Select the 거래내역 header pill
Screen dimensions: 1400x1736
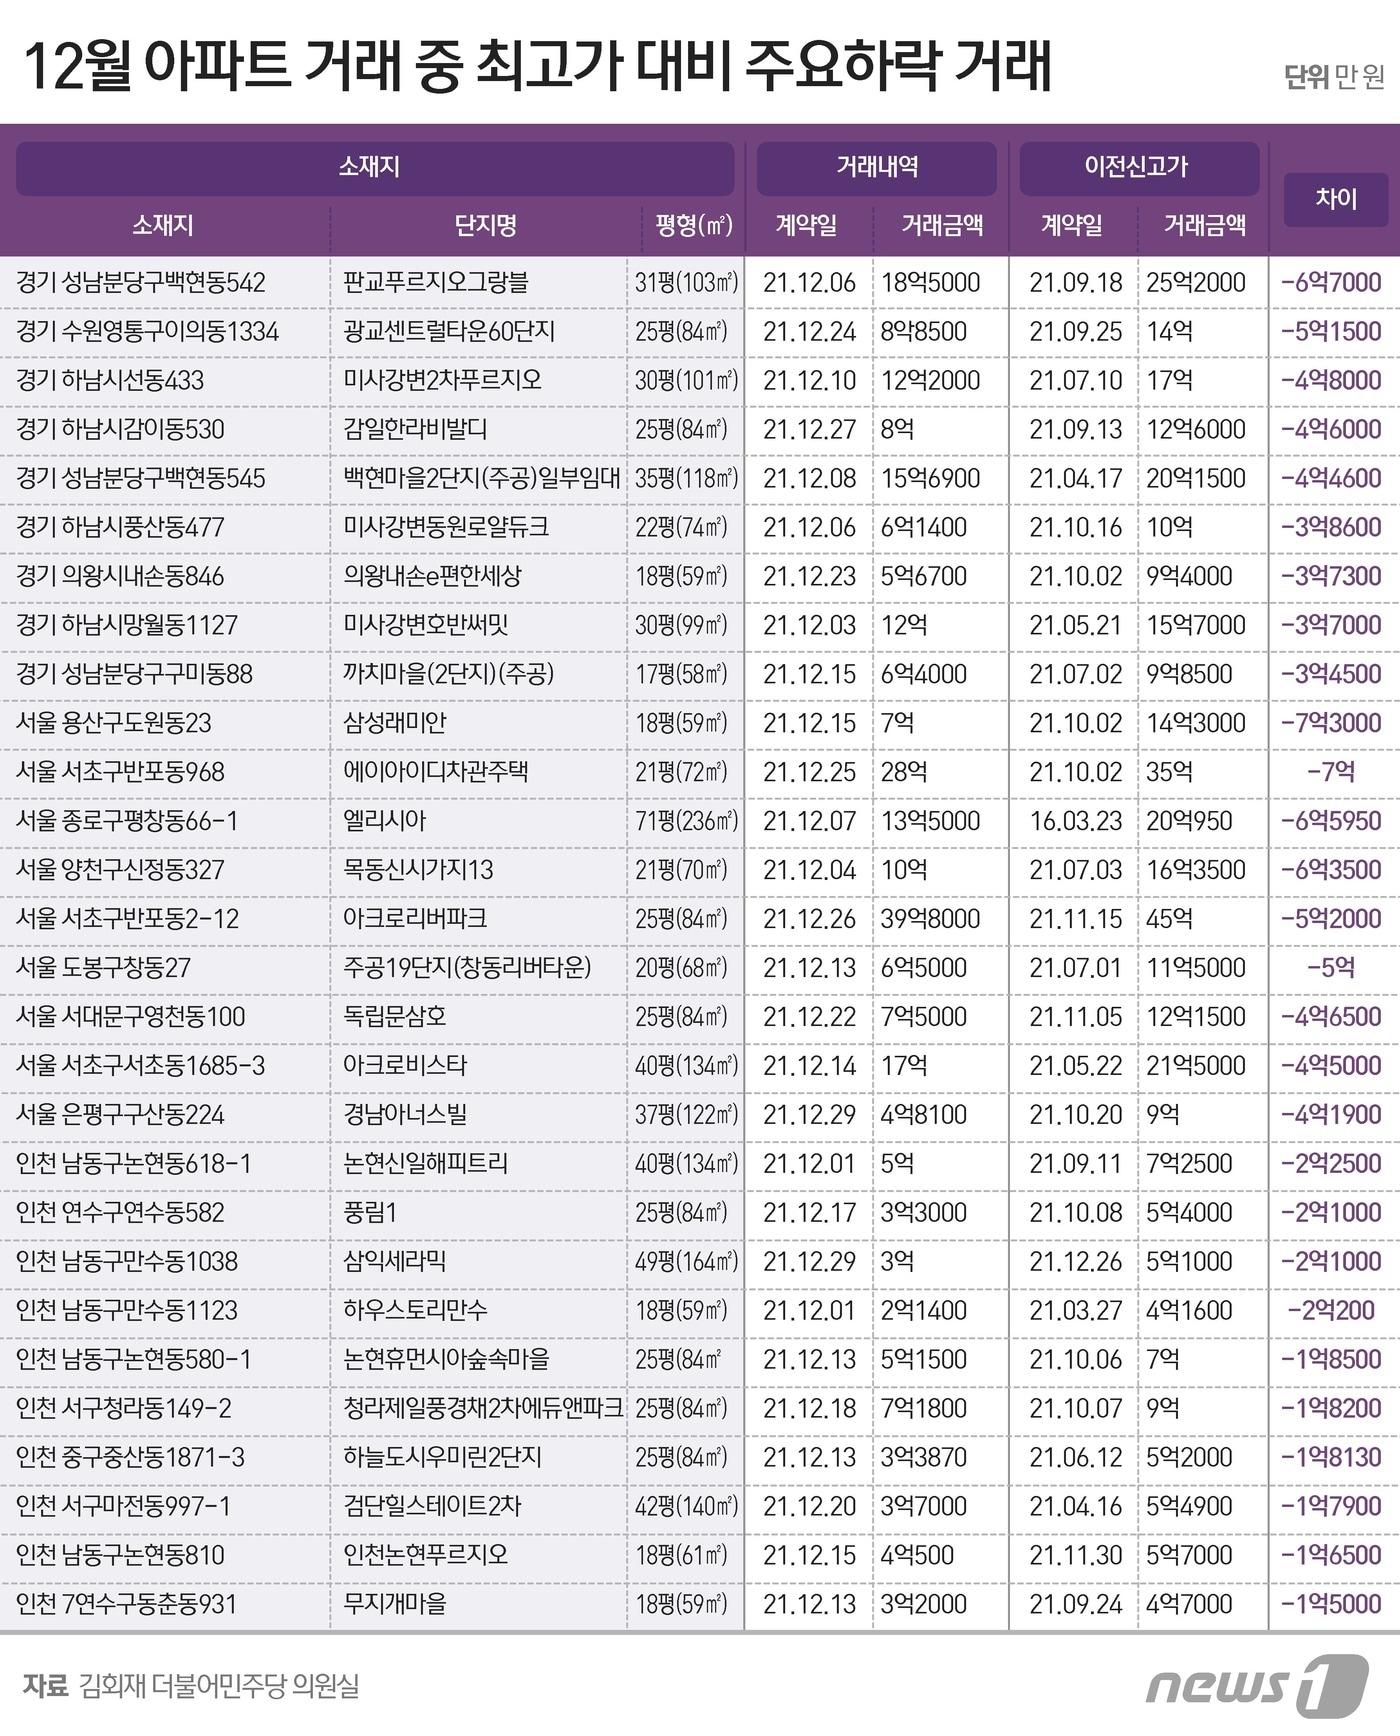[876, 168]
